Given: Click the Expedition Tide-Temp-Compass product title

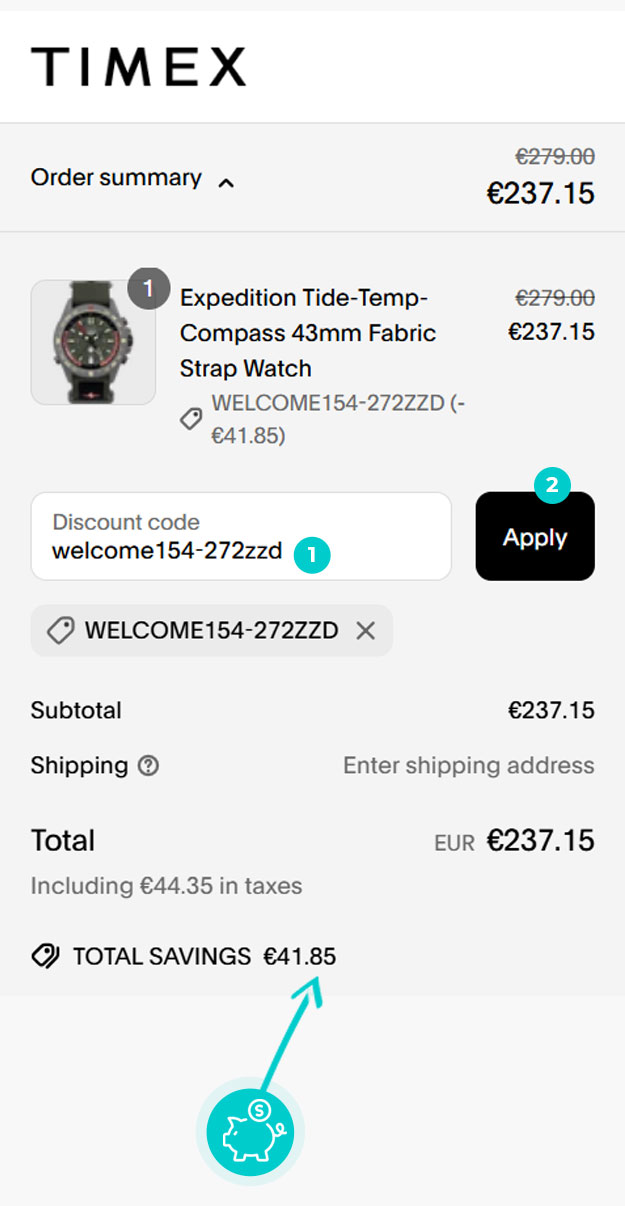Looking at the screenshot, I should click(308, 333).
